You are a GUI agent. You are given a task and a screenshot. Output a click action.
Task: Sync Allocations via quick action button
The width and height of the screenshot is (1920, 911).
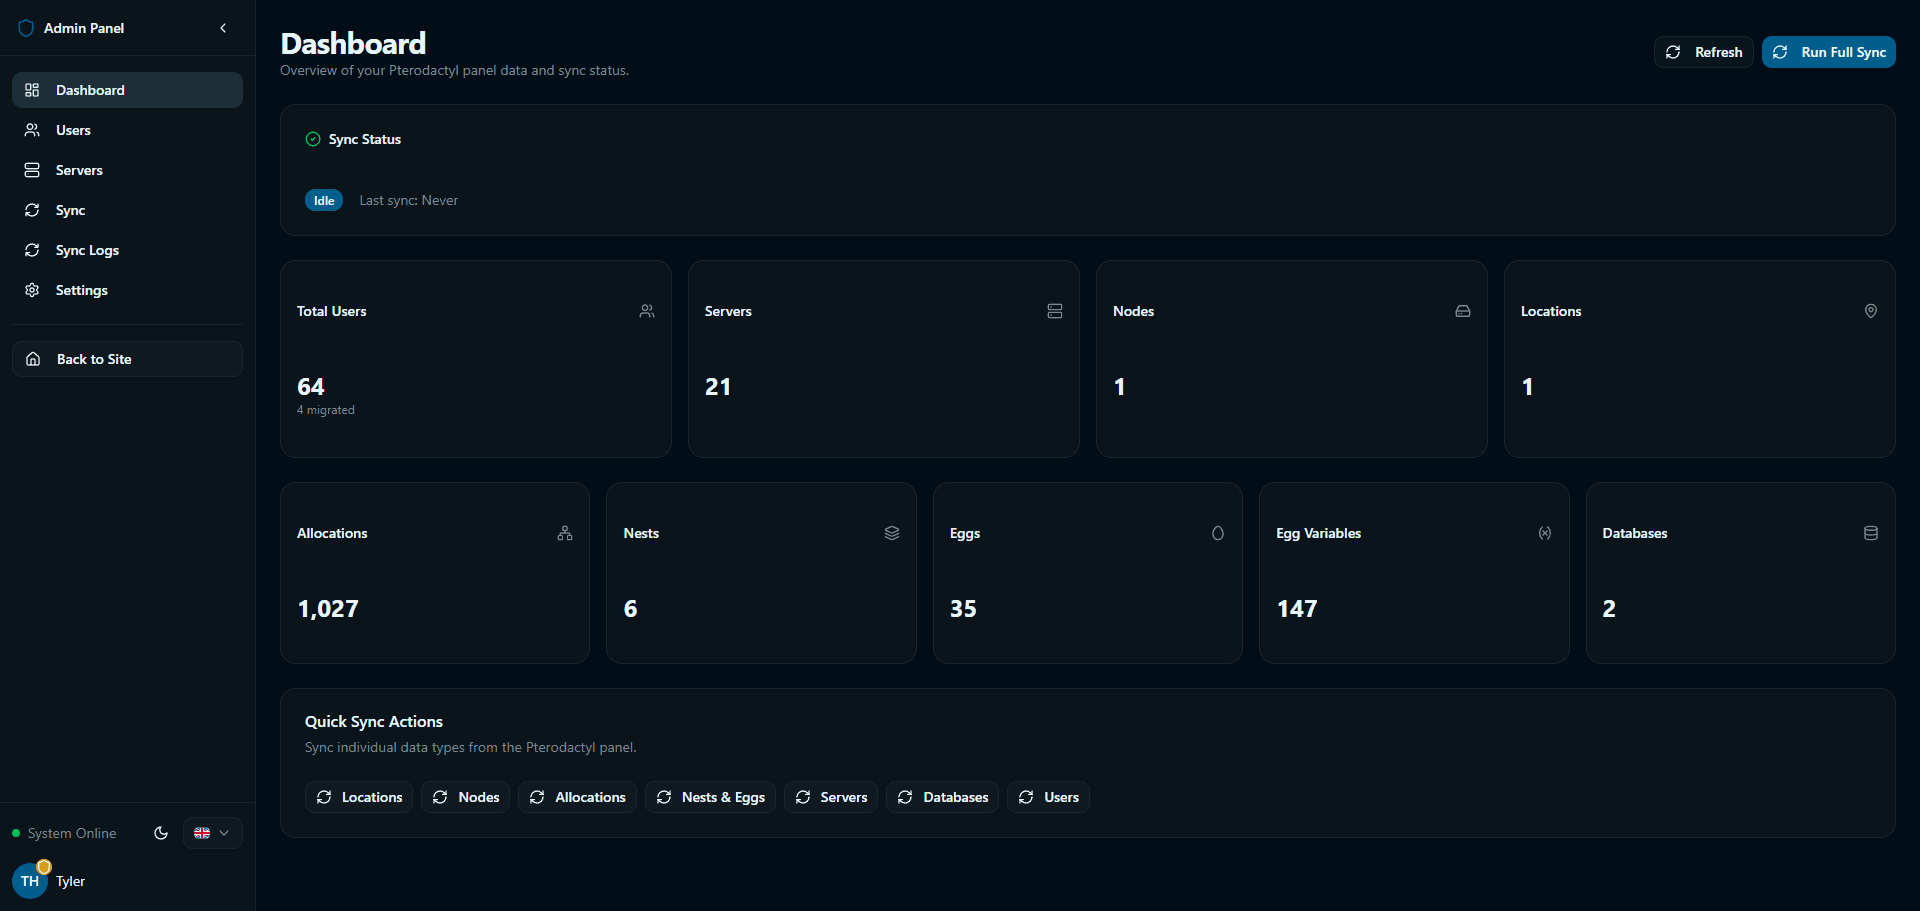tap(577, 797)
